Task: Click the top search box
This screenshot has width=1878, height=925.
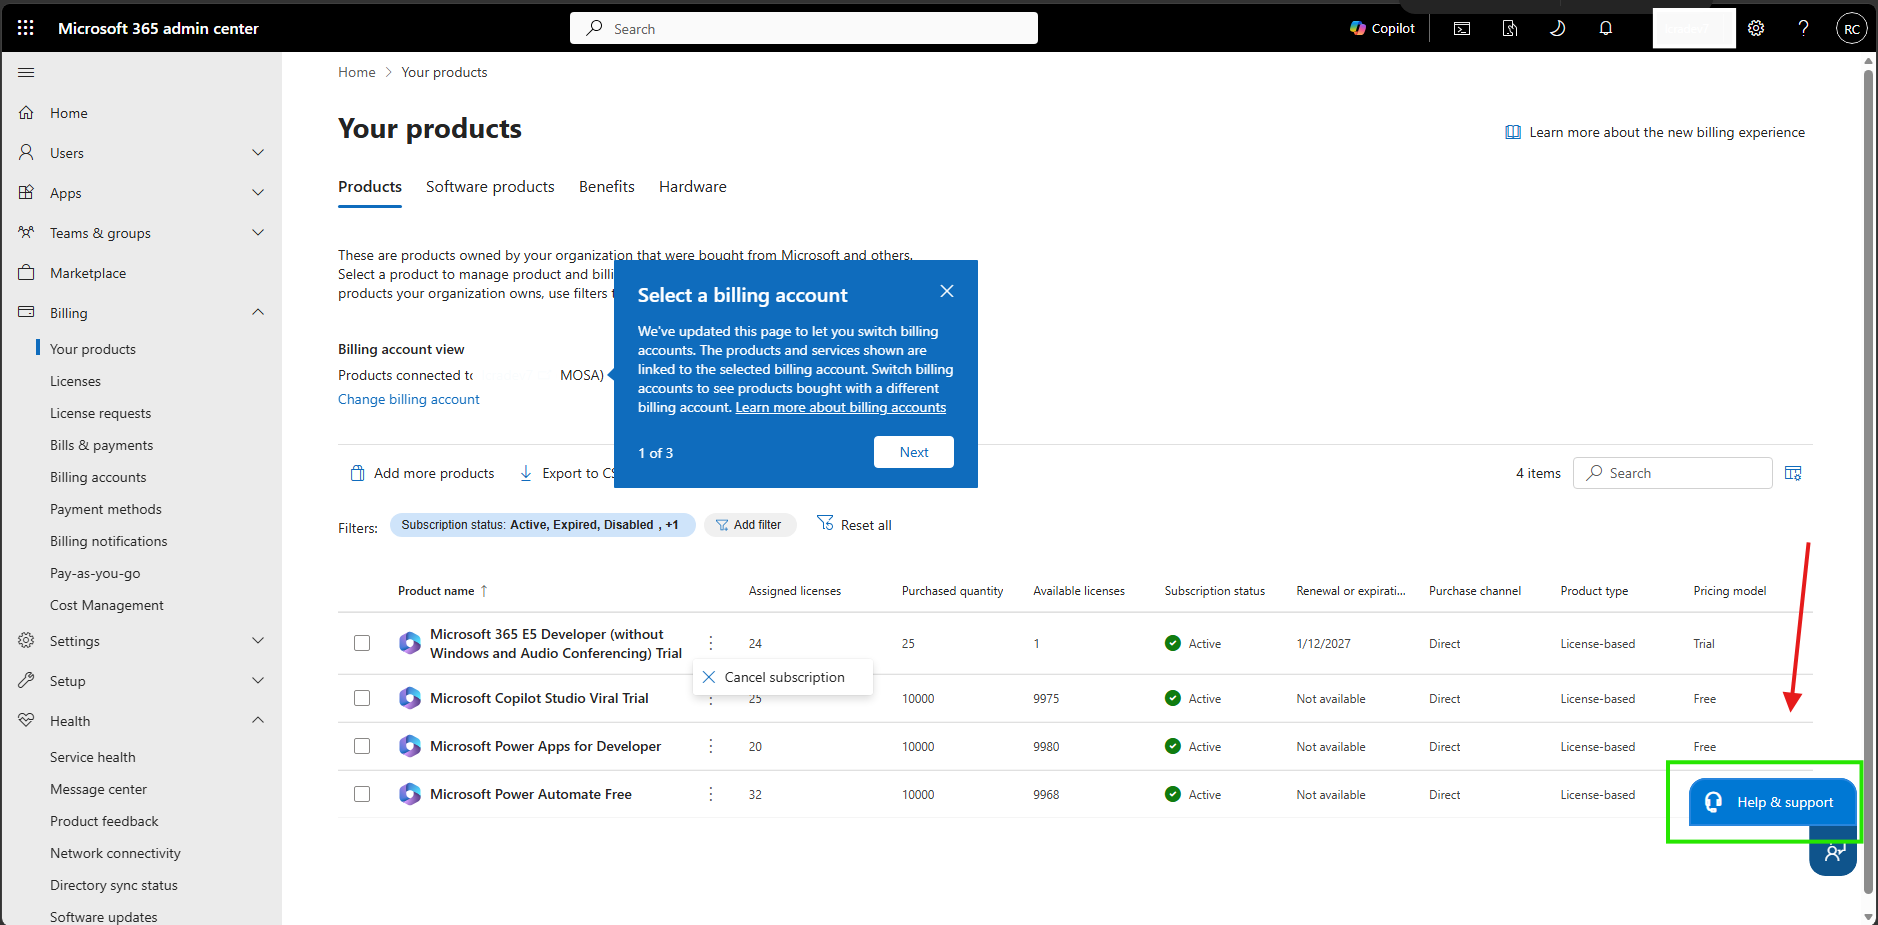Action: coord(804,28)
